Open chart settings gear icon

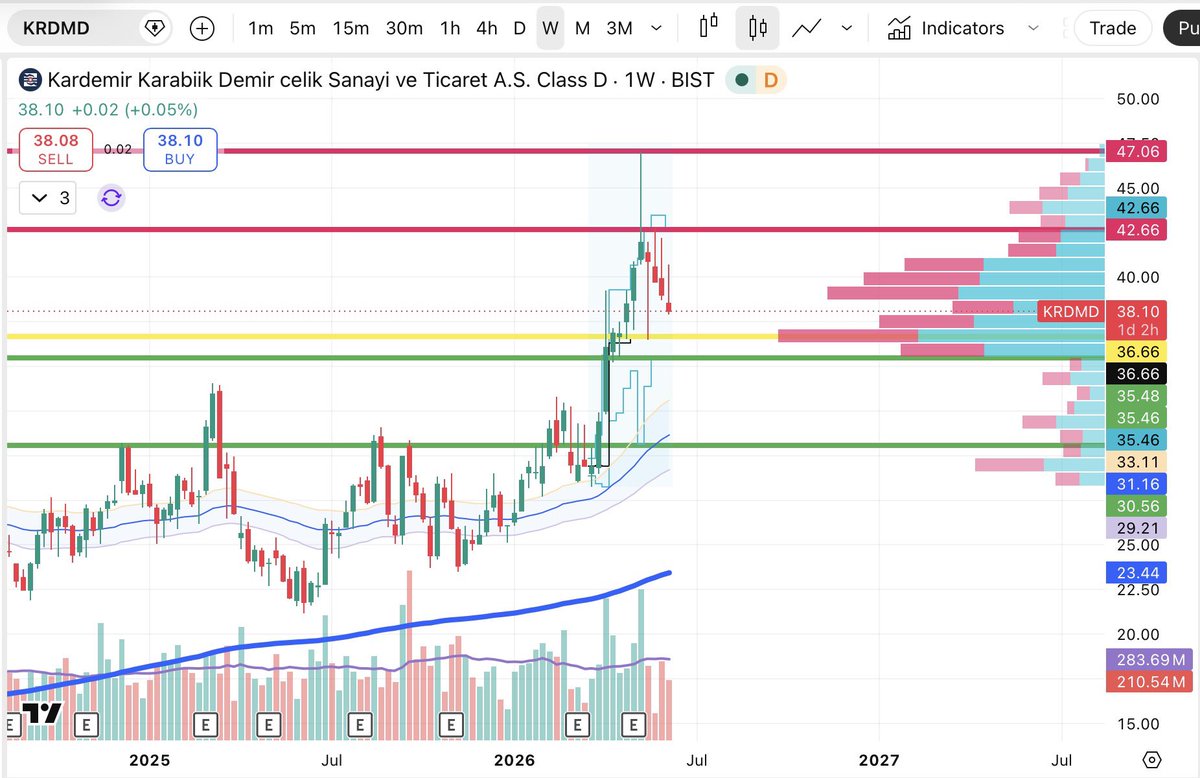pos(1152,759)
